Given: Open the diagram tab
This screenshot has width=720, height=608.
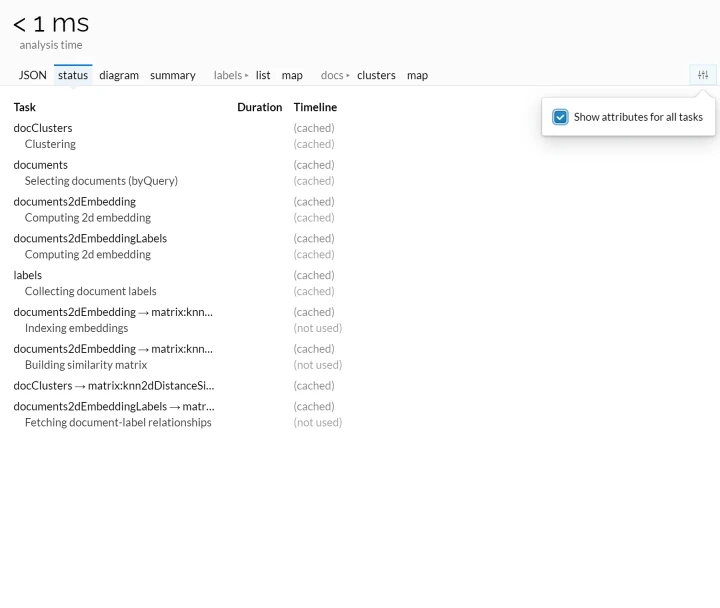Looking at the screenshot, I should click(x=119, y=75).
